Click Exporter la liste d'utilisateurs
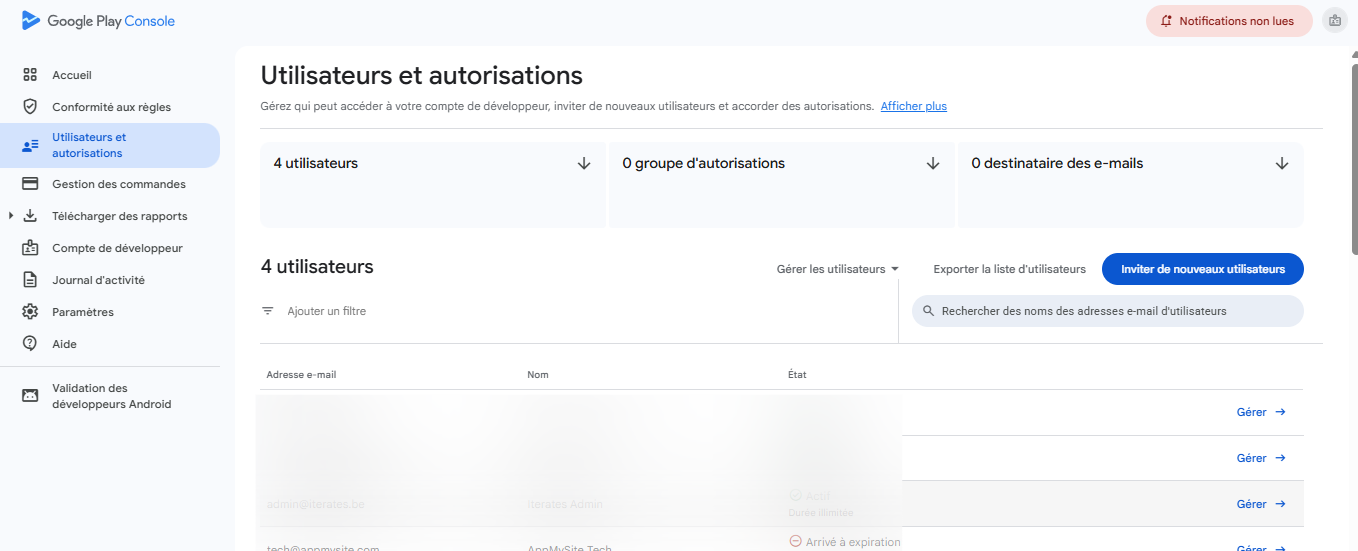Screen dimensions: 1358x551 (1009, 269)
